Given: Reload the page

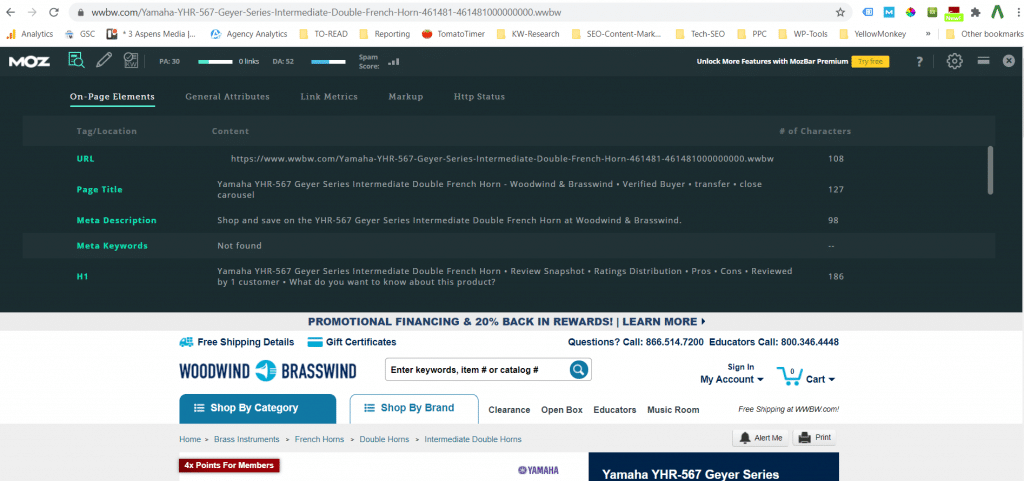Looking at the screenshot, I should [x=54, y=12].
